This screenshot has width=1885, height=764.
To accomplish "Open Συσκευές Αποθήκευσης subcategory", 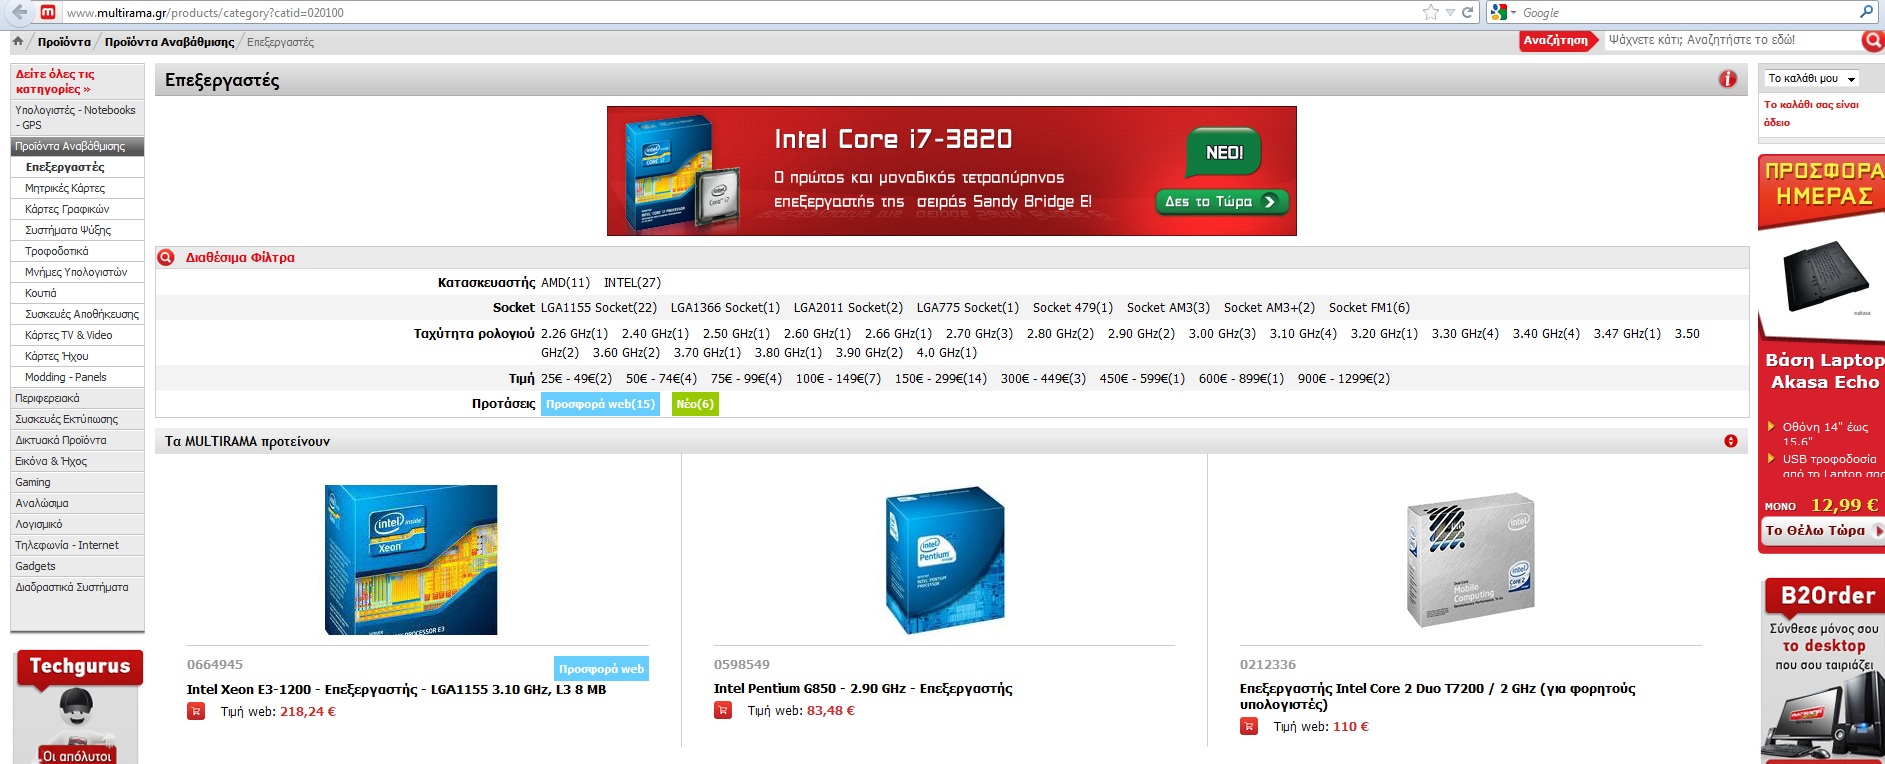I will tap(82, 314).
